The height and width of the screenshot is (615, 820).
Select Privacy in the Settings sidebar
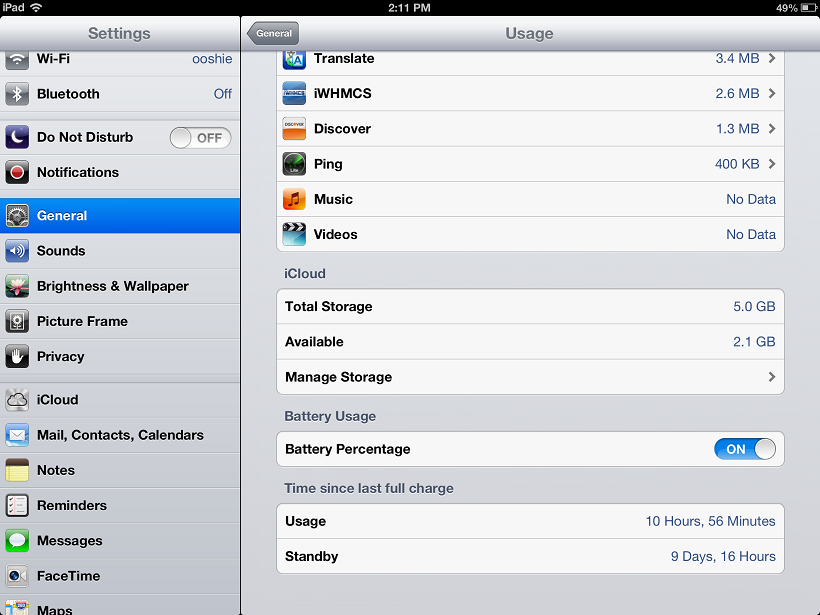pos(120,357)
